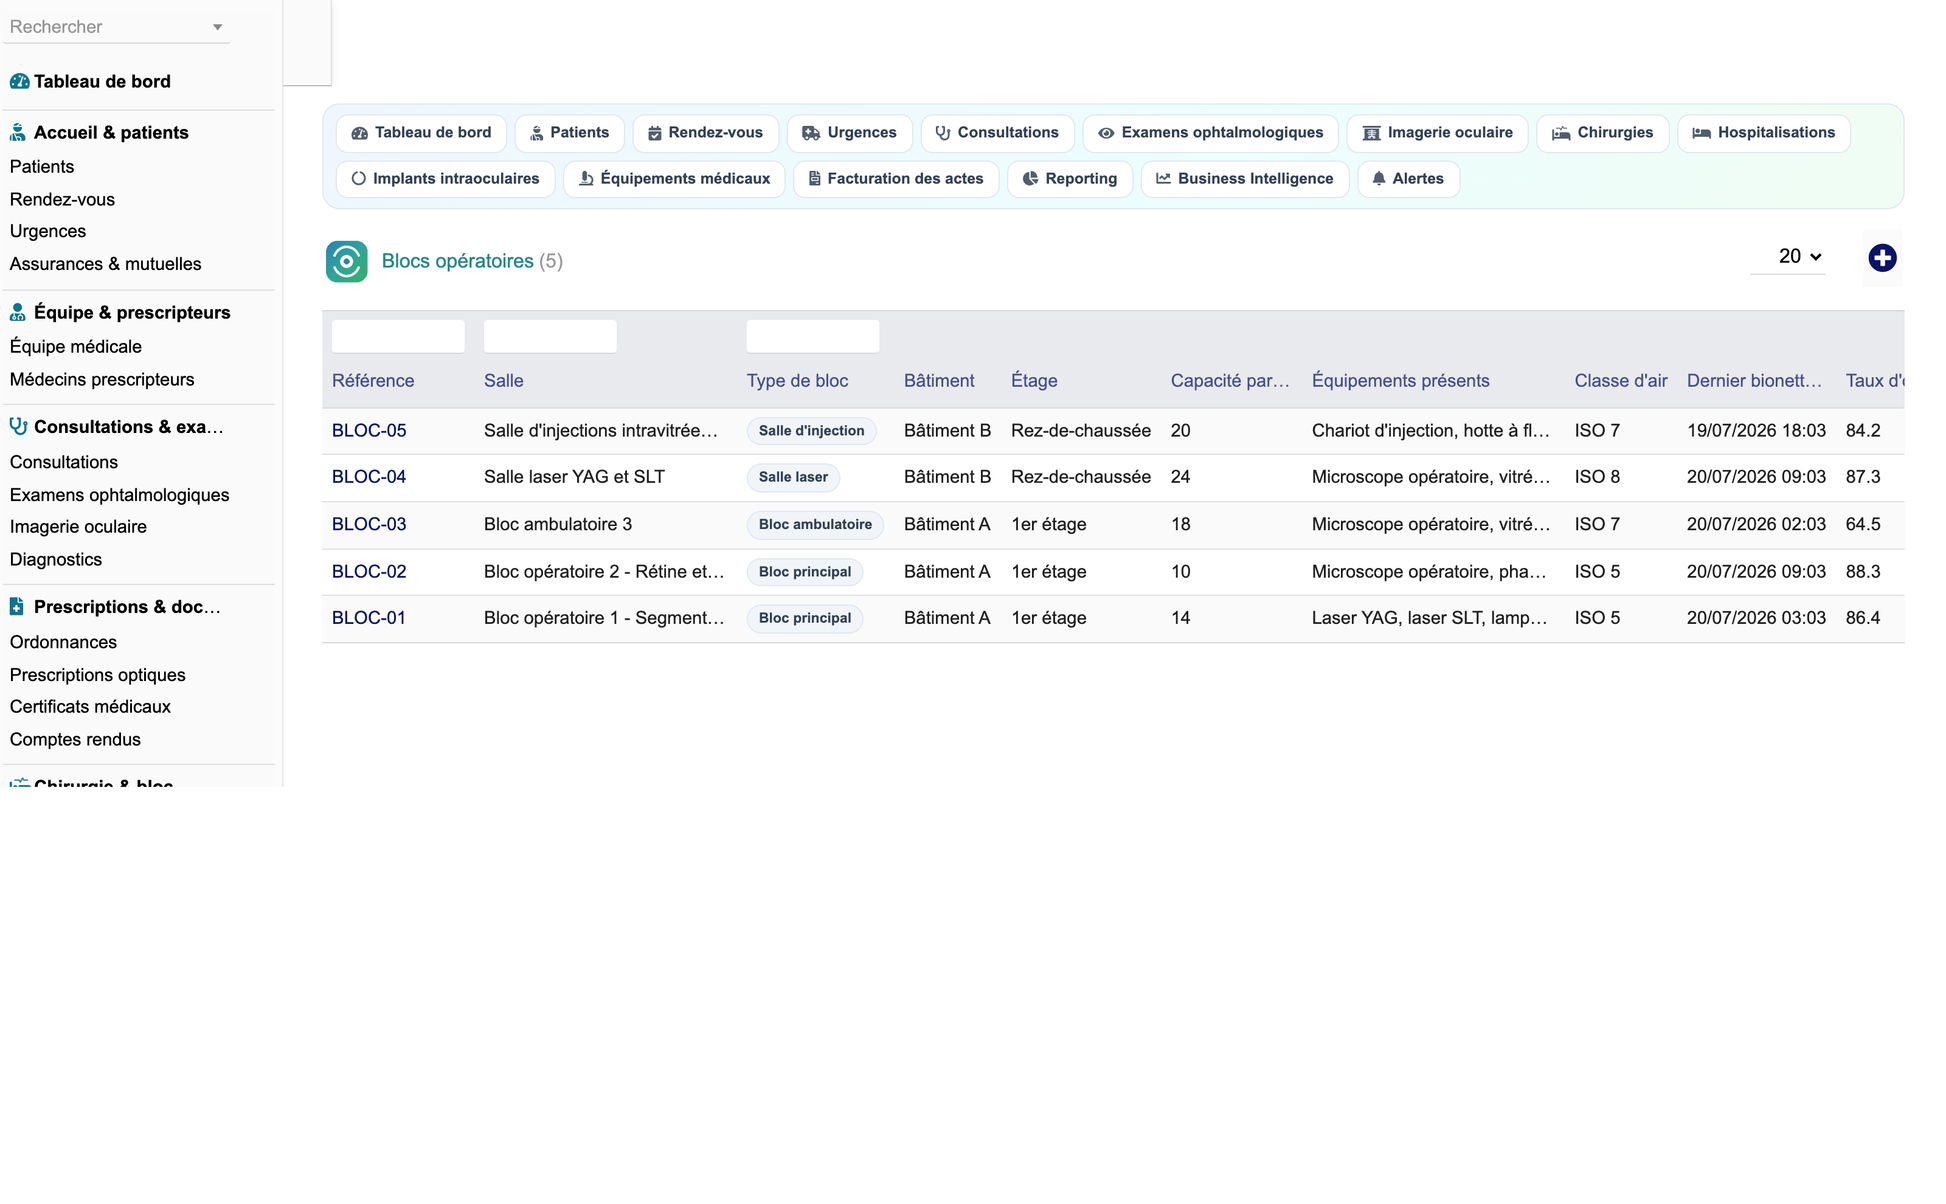Click the Blocs opératoires page title

458,261
